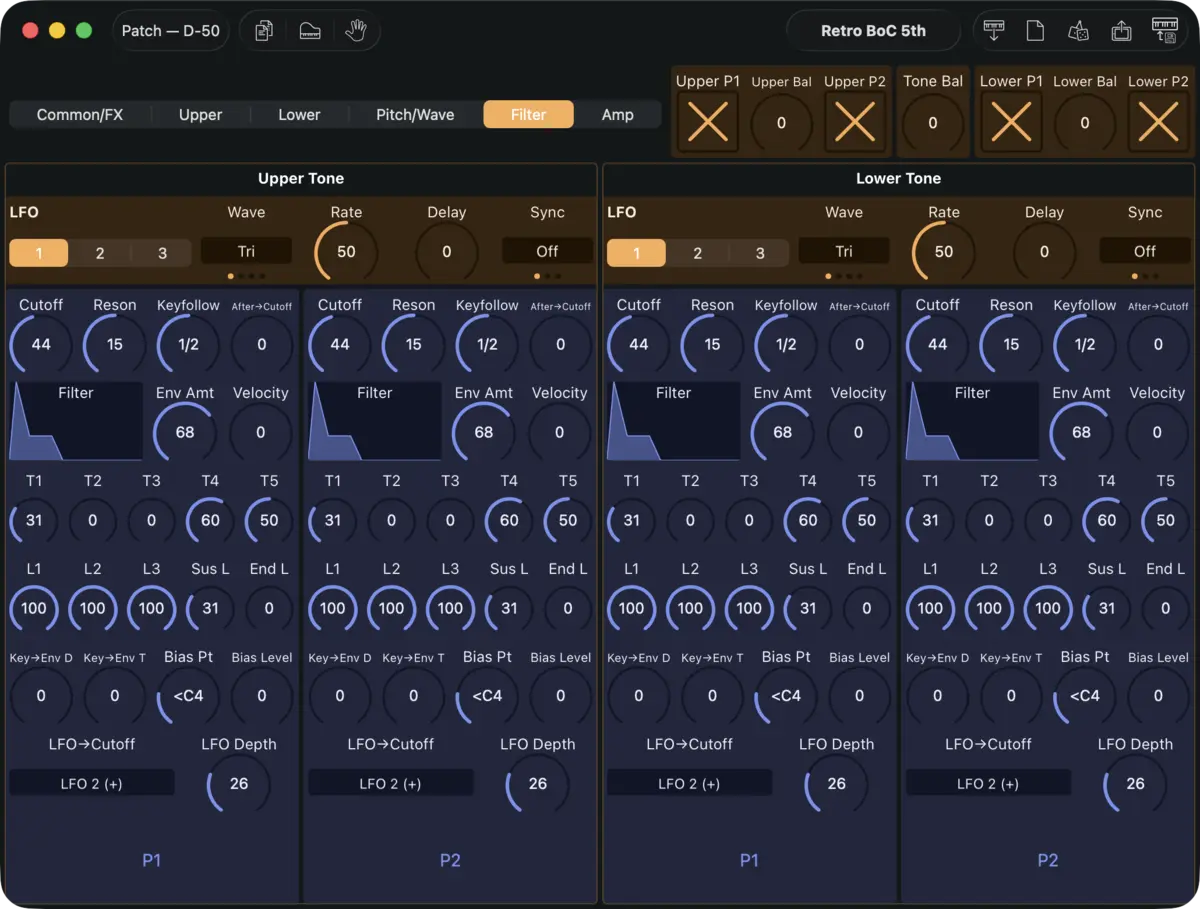The height and width of the screenshot is (909, 1200).
Task: Click Lower Tone P1 Velocity knob
Action: pyautogui.click(x=858, y=432)
